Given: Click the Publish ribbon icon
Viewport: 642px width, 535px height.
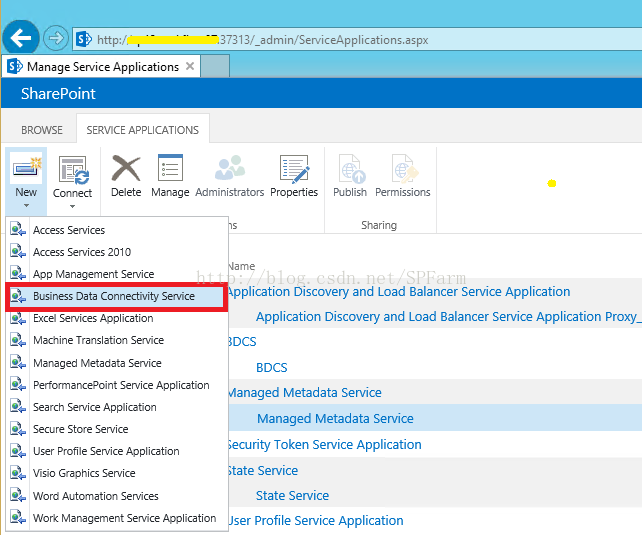Looking at the screenshot, I should tap(351, 168).
